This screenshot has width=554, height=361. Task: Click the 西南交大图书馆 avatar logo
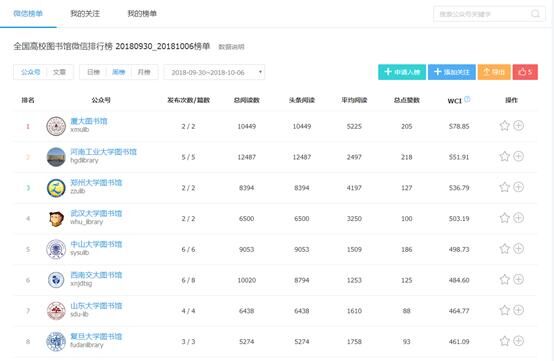click(56, 280)
